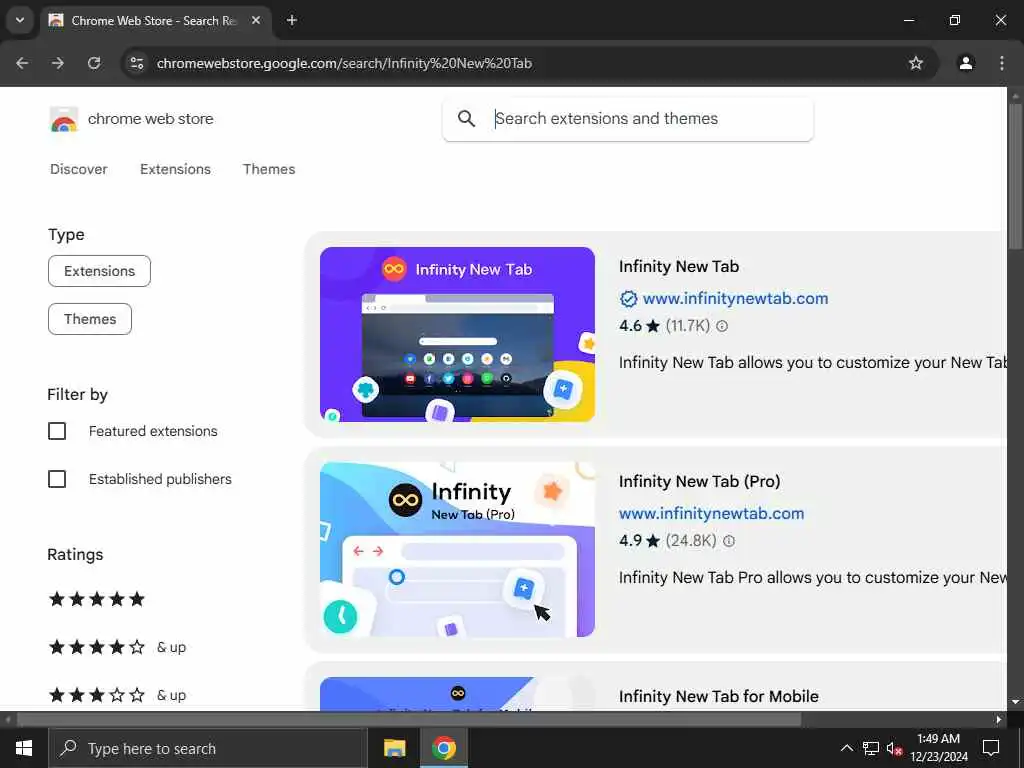This screenshot has height=768, width=1024.
Task: Click the vertical scrollbar thumb
Action: [1015, 176]
